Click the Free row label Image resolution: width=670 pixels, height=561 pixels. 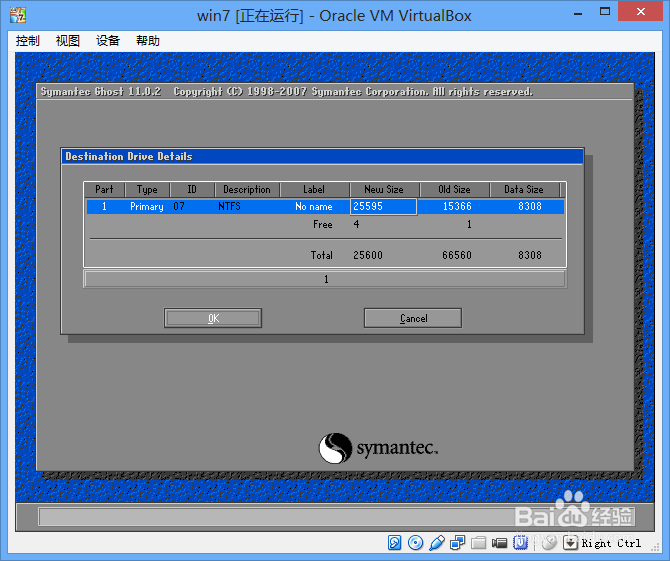323,224
